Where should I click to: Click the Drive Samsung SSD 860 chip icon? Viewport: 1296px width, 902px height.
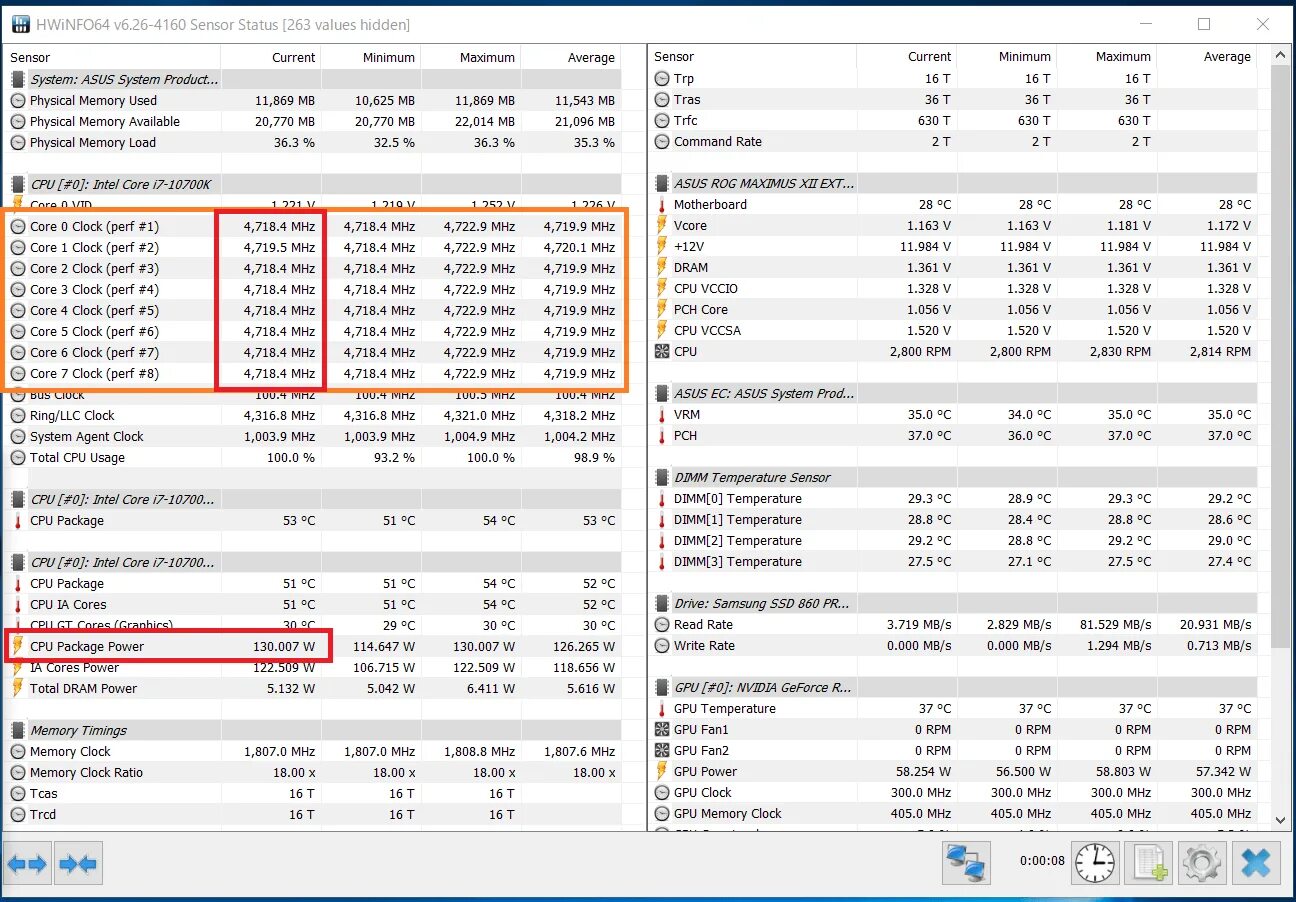point(662,604)
